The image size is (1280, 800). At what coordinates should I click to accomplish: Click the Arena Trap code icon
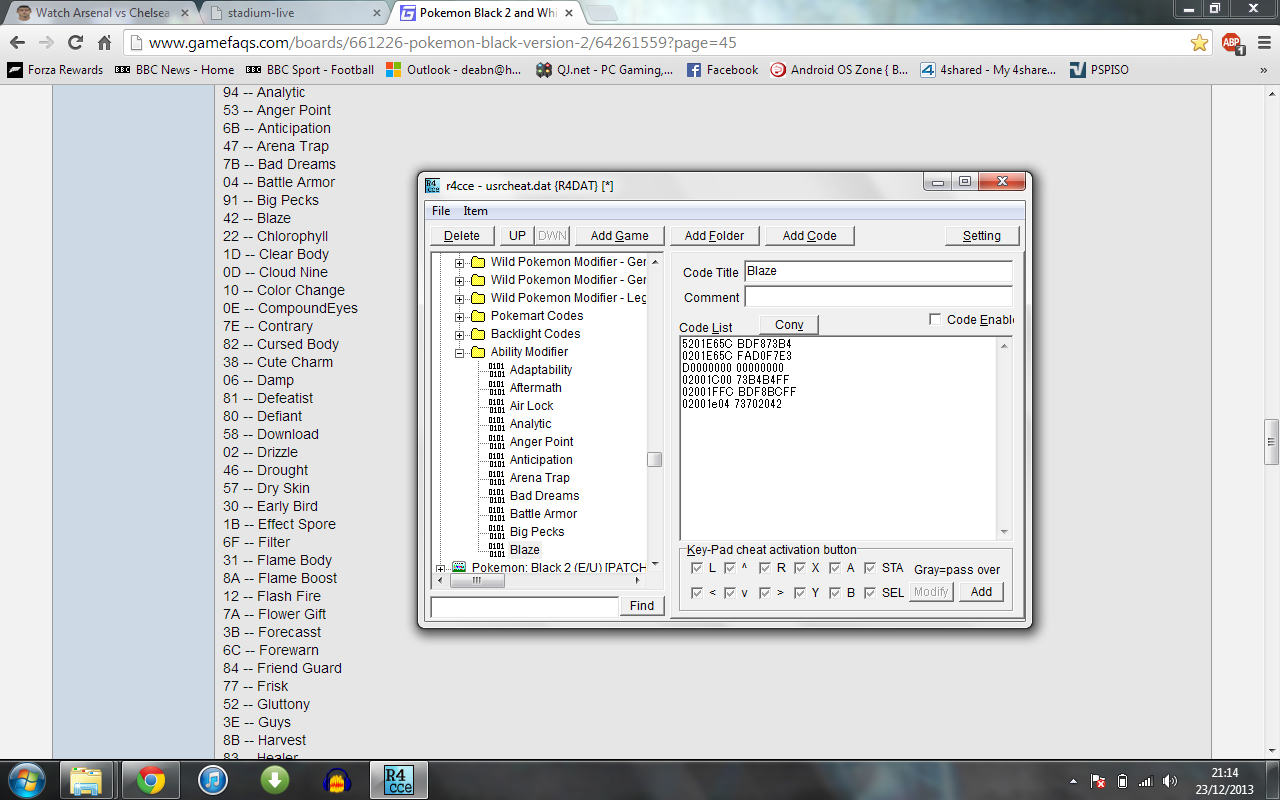point(496,478)
